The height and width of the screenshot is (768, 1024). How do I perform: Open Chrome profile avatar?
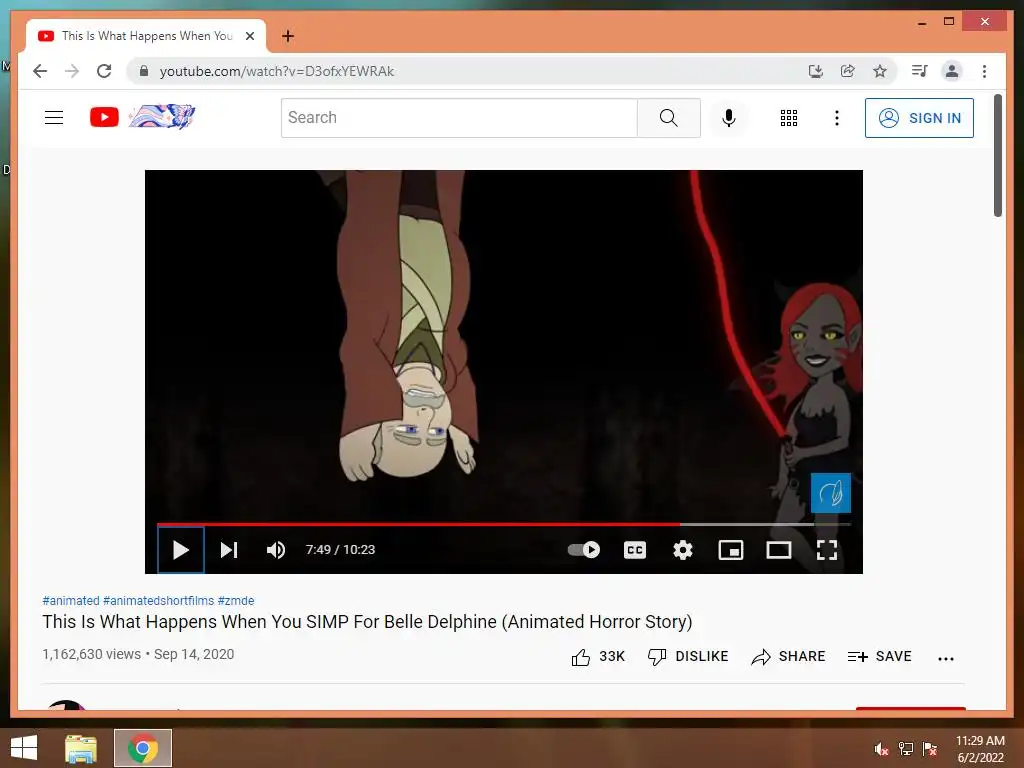point(952,71)
